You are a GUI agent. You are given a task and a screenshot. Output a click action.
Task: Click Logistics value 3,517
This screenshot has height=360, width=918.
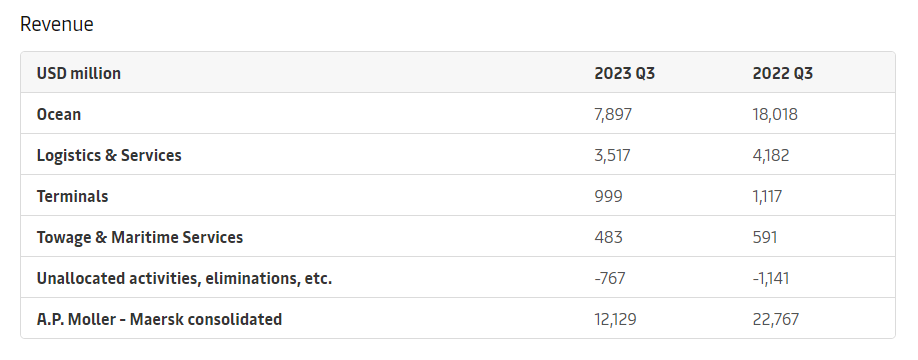point(612,155)
